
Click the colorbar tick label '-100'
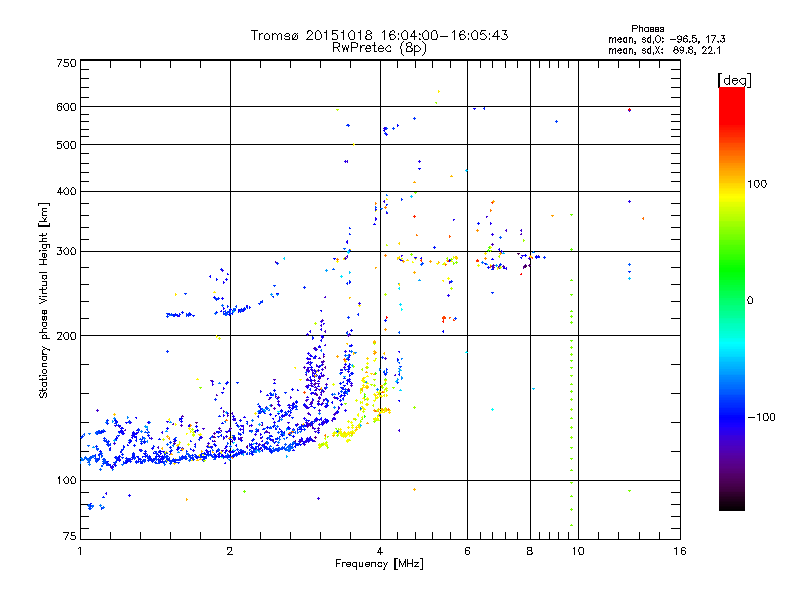pos(761,417)
